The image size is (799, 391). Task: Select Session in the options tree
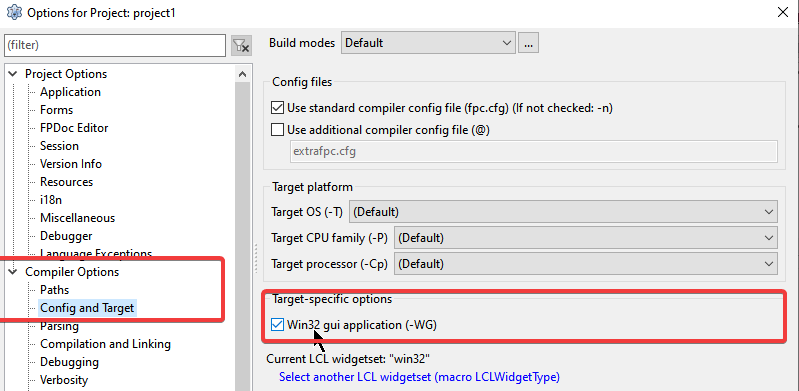(x=59, y=146)
